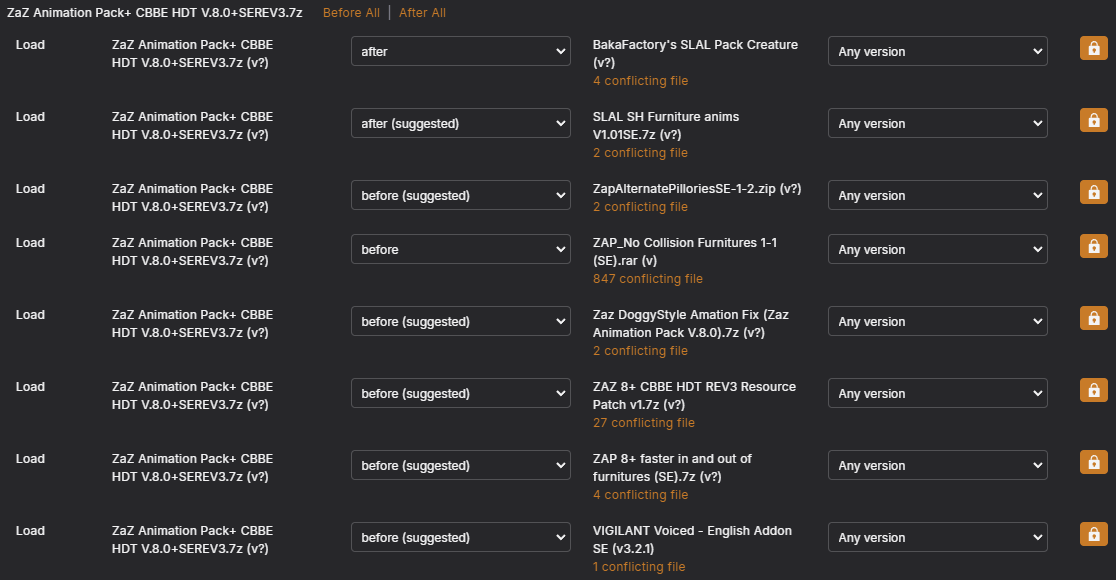Screen dimensions: 1116x580
Task: Open version dropdown for VIGILANT Voiced English Addon
Action: click(x=937, y=537)
